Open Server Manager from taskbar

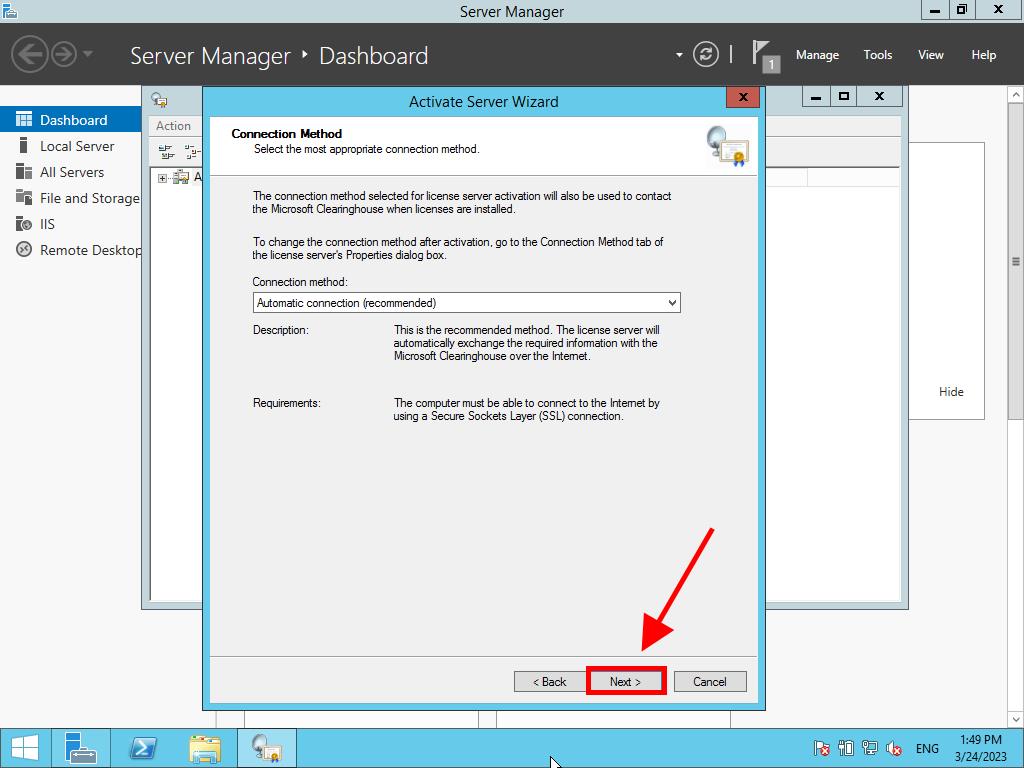[81, 748]
